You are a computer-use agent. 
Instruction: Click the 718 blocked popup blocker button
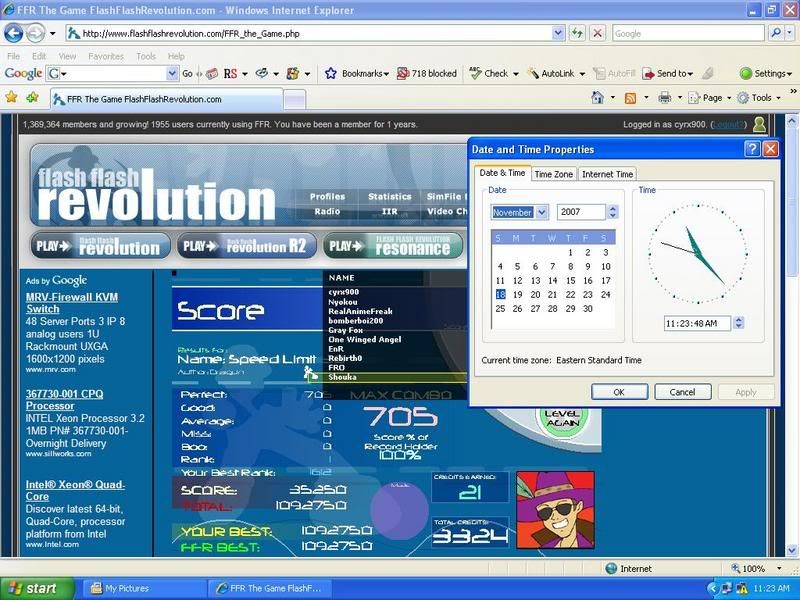(427, 73)
